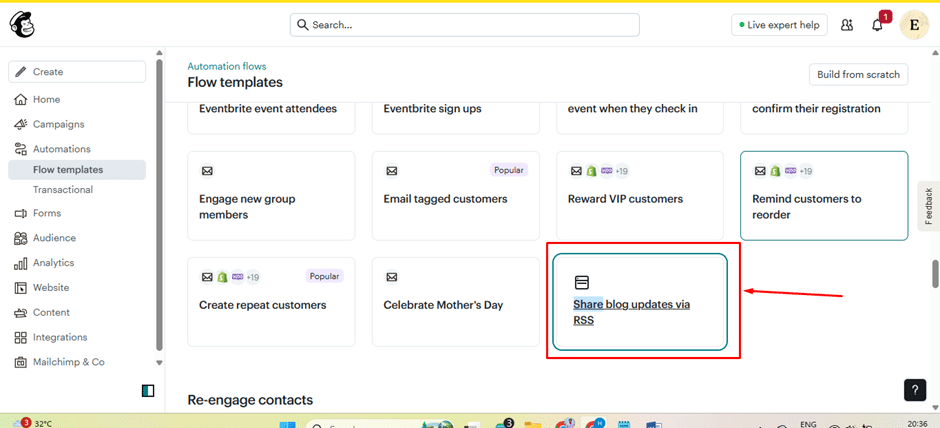Screen dimensions: 940x428
Task: Click the sidebar scrollbar up arrow
Action: pos(159,53)
